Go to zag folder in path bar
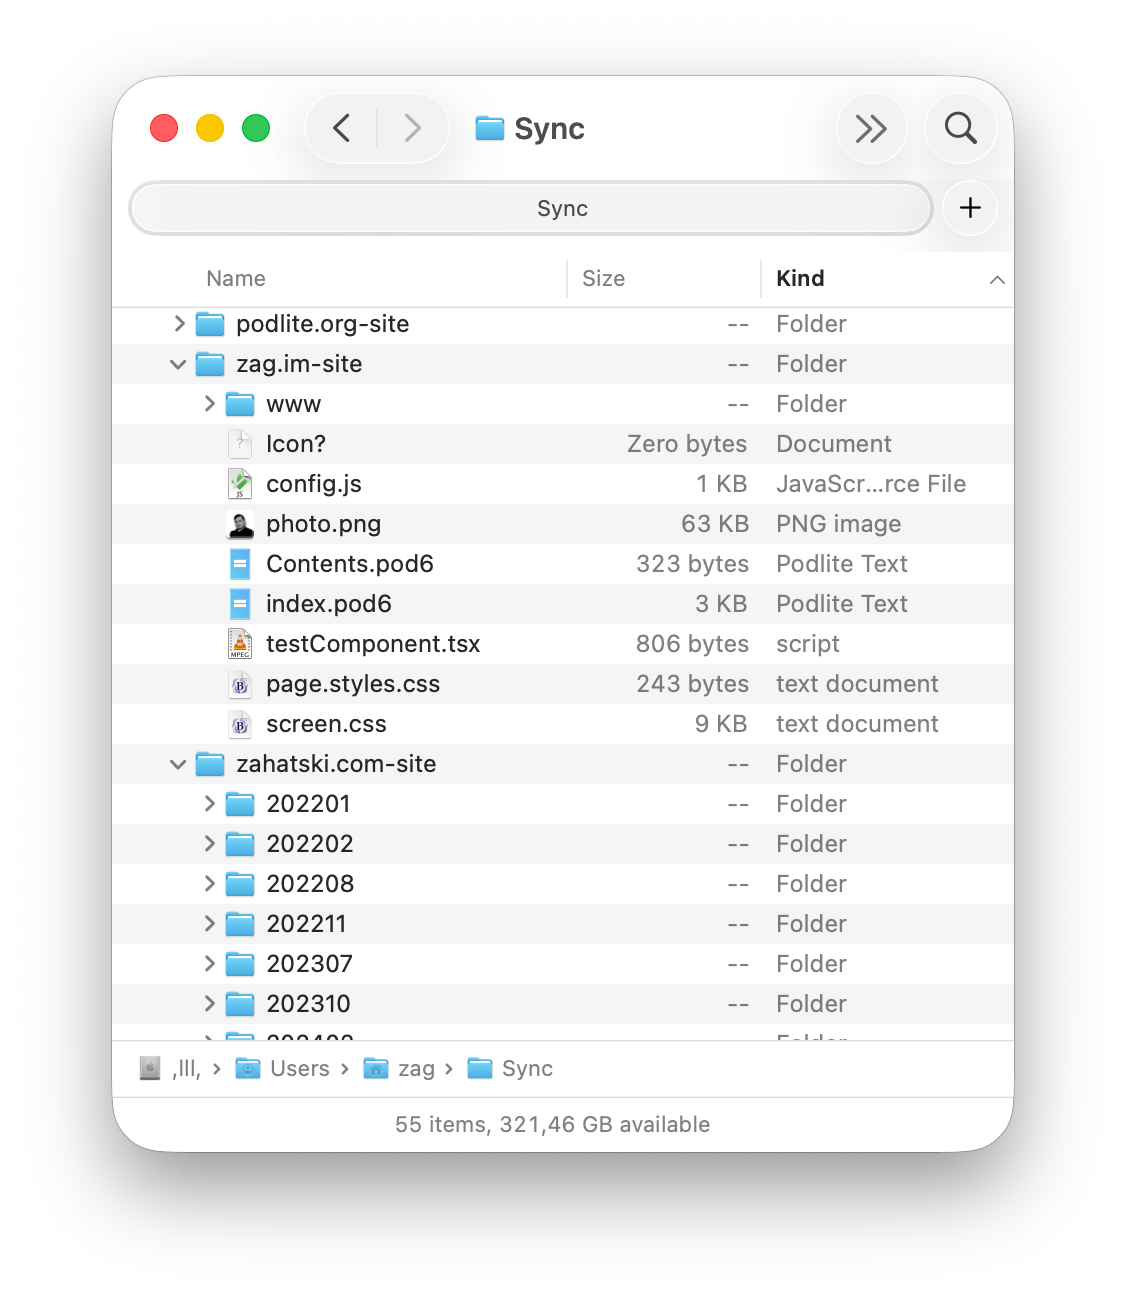The width and height of the screenshot is (1126, 1300). tap(415, 1069)
